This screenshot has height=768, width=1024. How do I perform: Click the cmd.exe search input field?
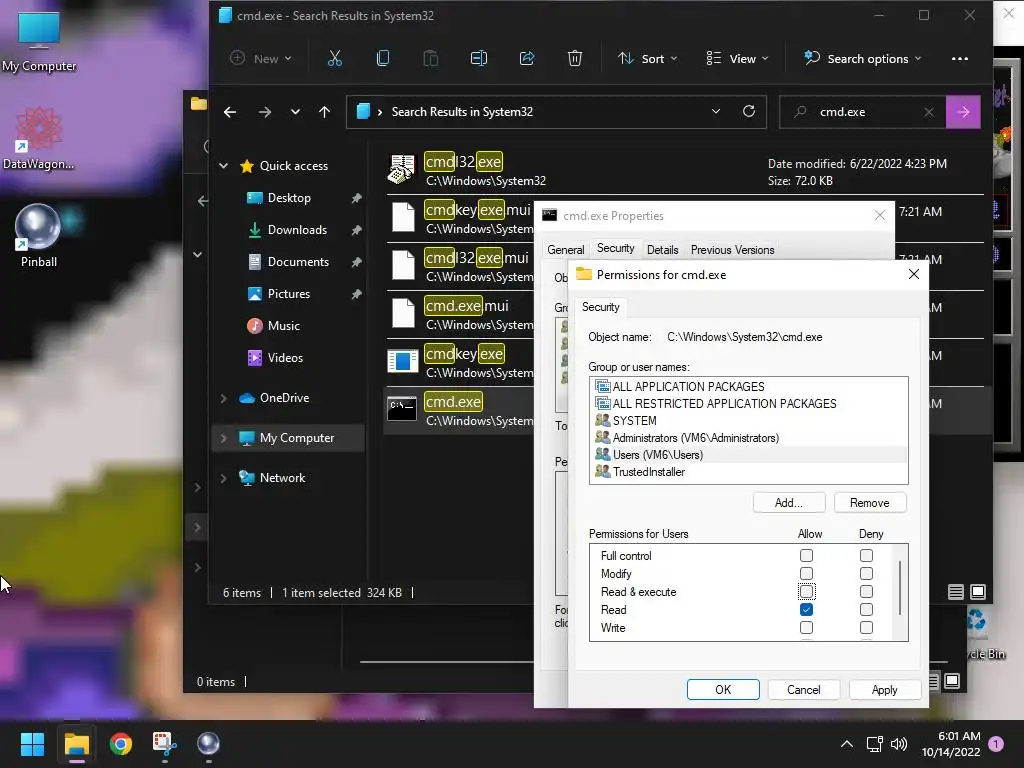click(x=865, y=112)
